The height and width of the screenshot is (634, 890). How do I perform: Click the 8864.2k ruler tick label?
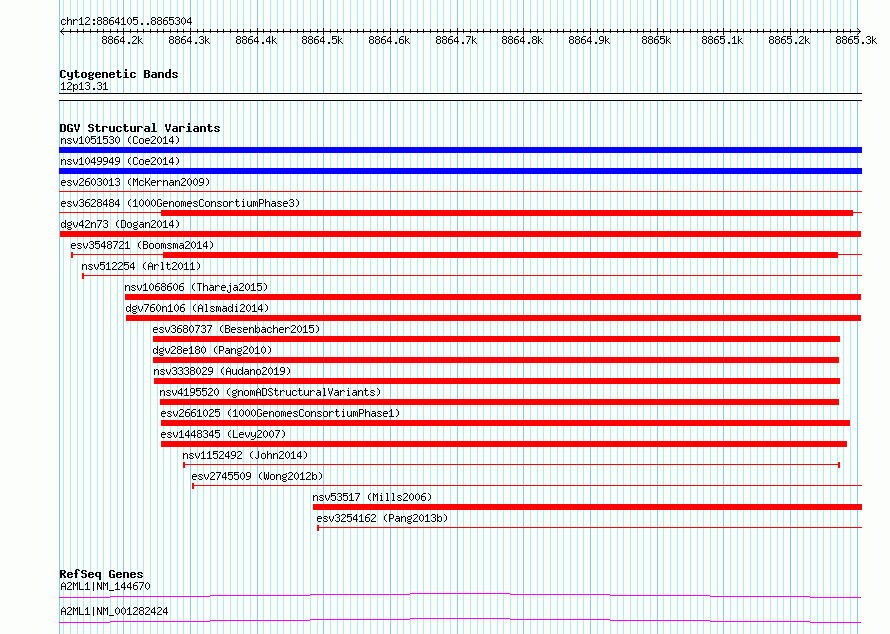tap(122, 40)
